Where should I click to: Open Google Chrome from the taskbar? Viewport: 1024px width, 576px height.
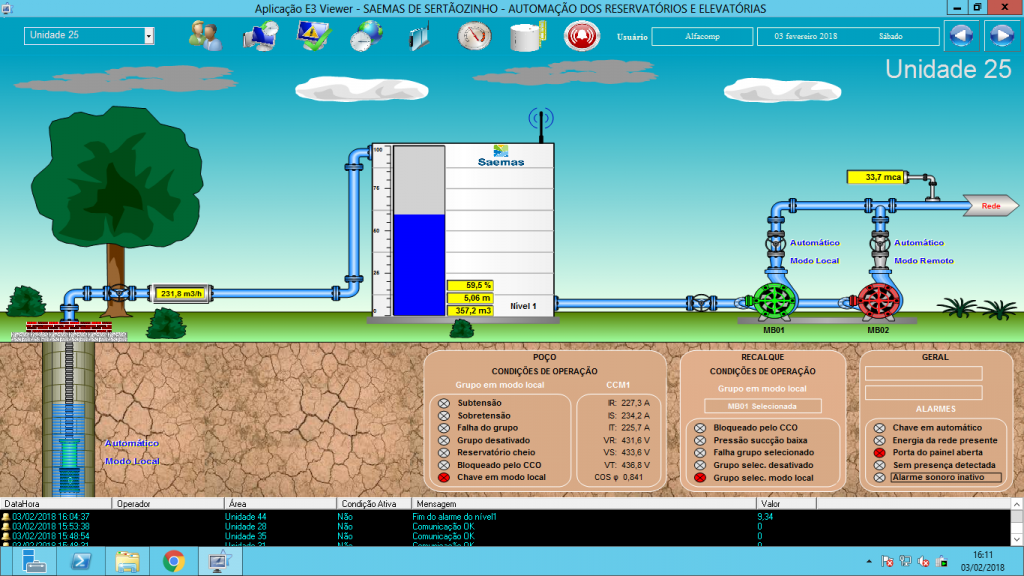click(x=173, y=561)
